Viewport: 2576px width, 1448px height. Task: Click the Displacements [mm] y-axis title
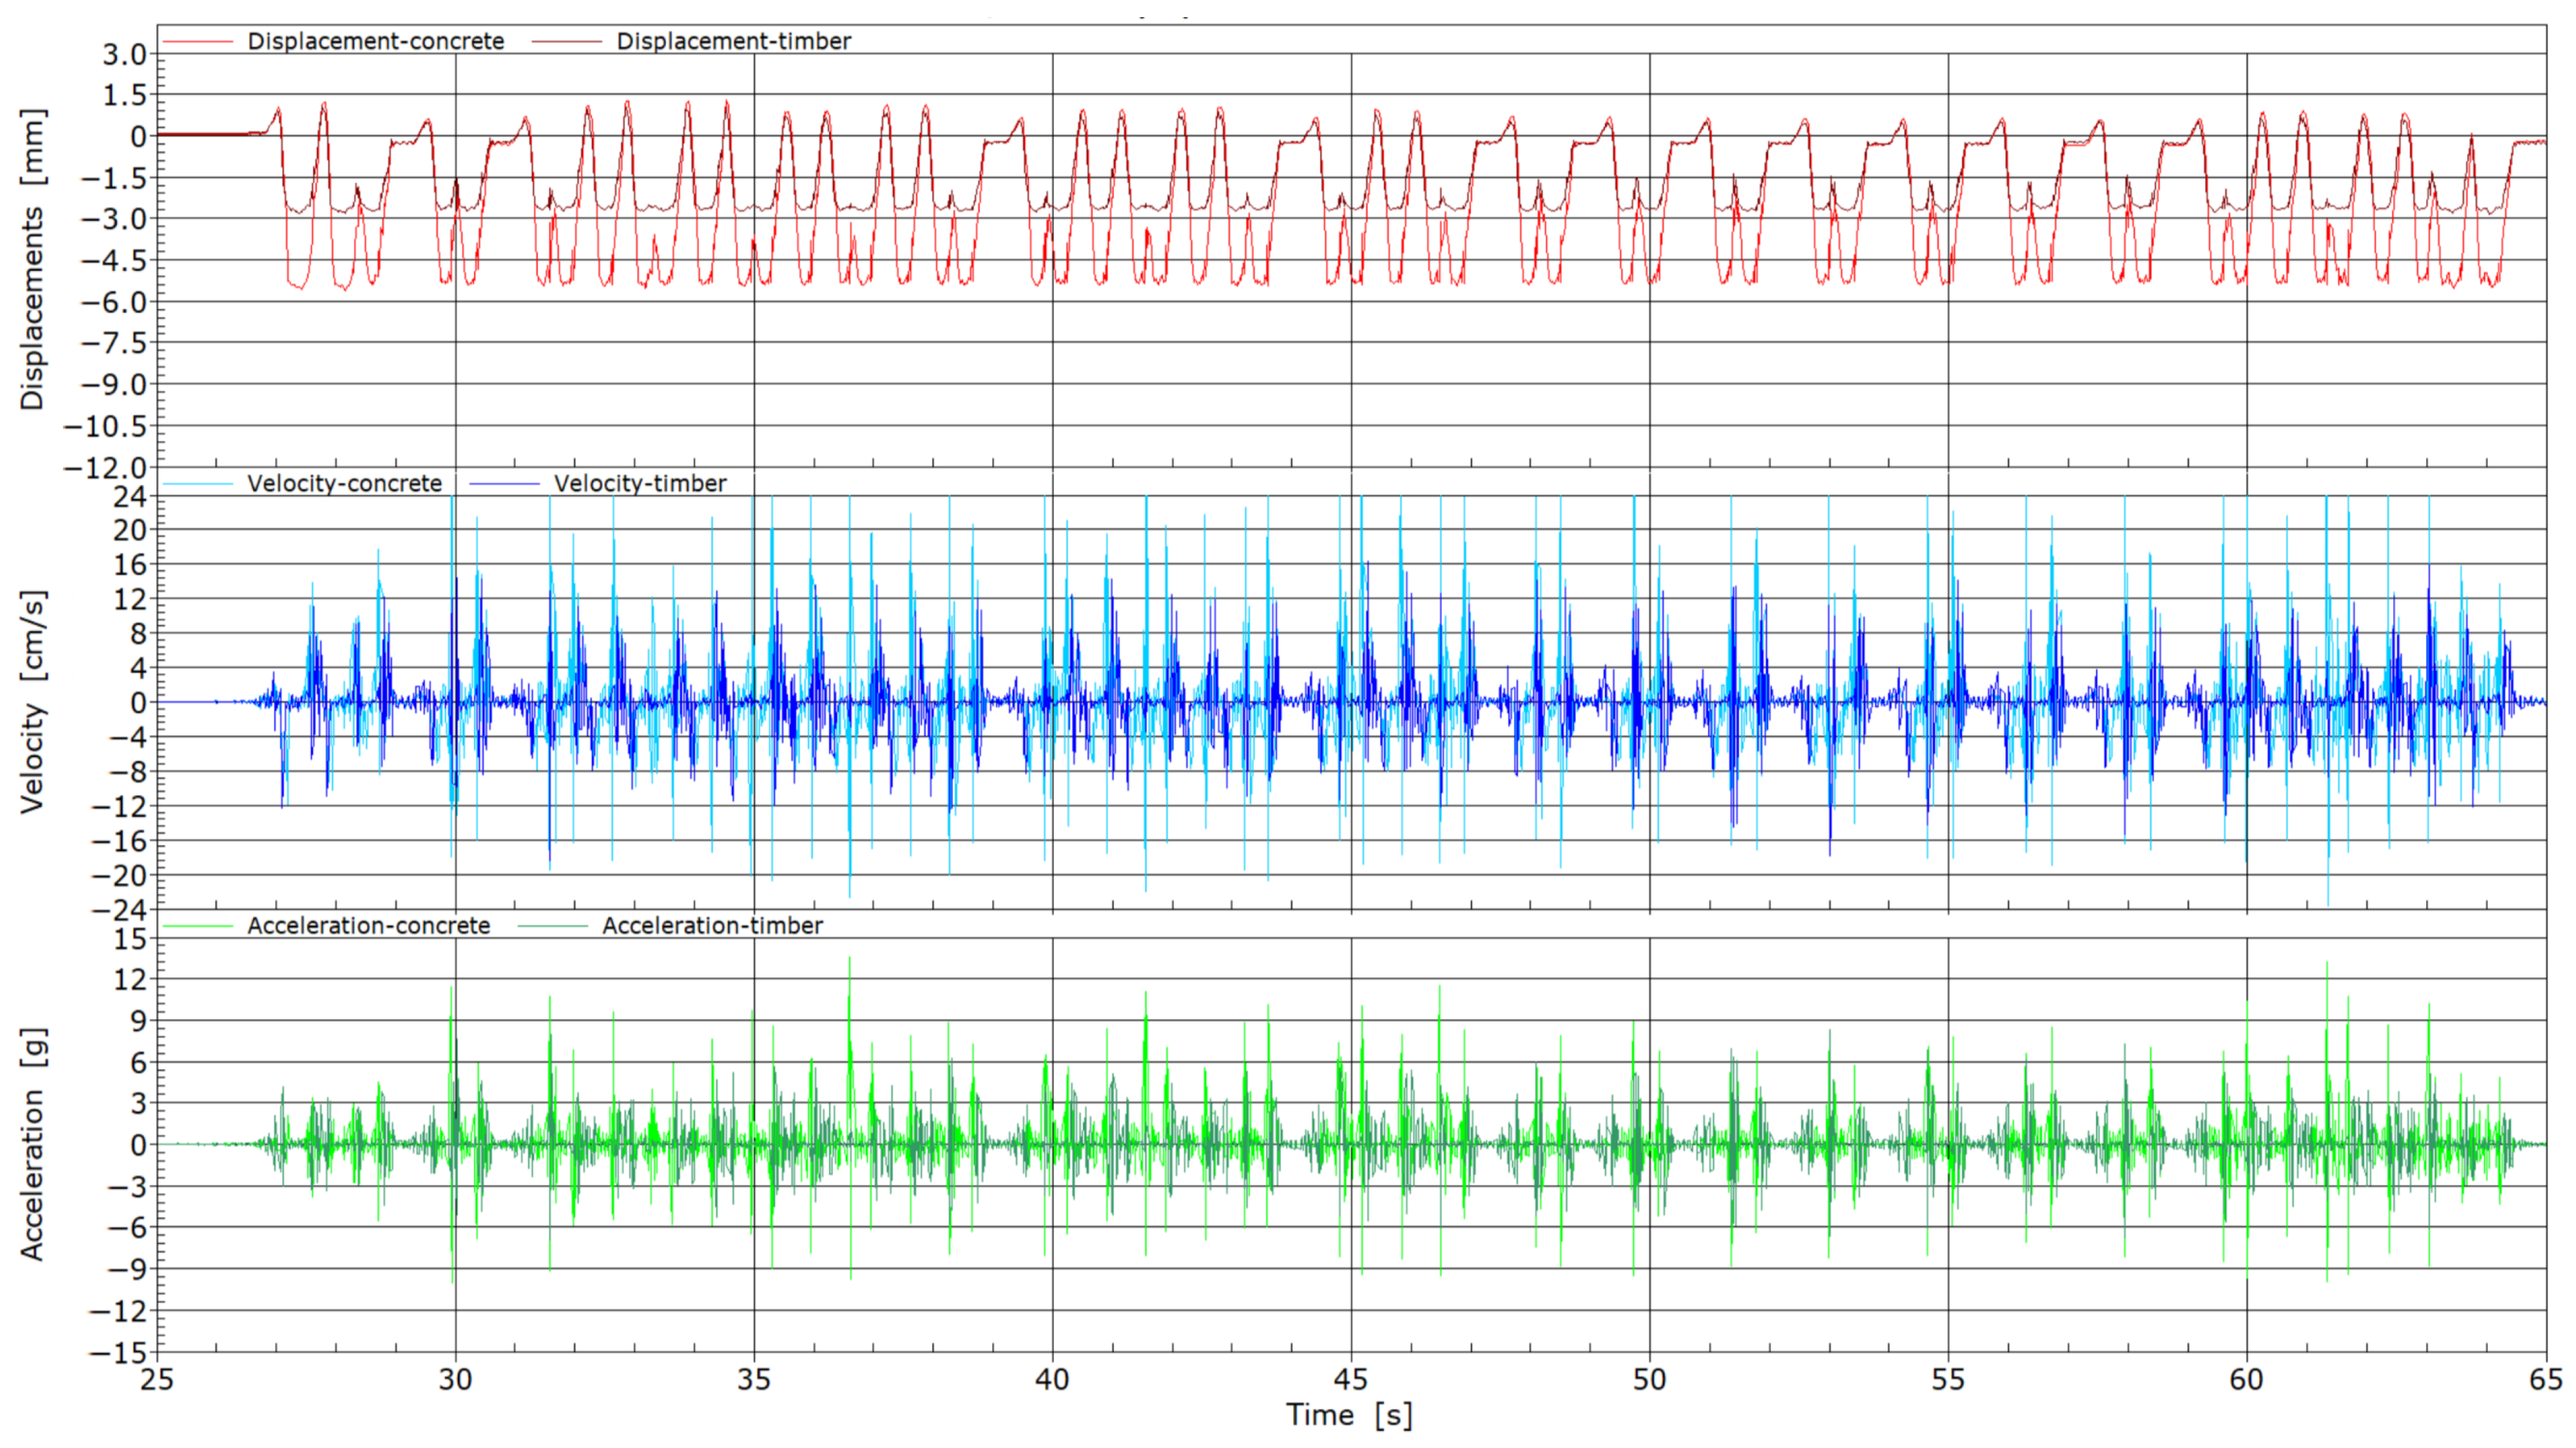click(x=33, y=260)
